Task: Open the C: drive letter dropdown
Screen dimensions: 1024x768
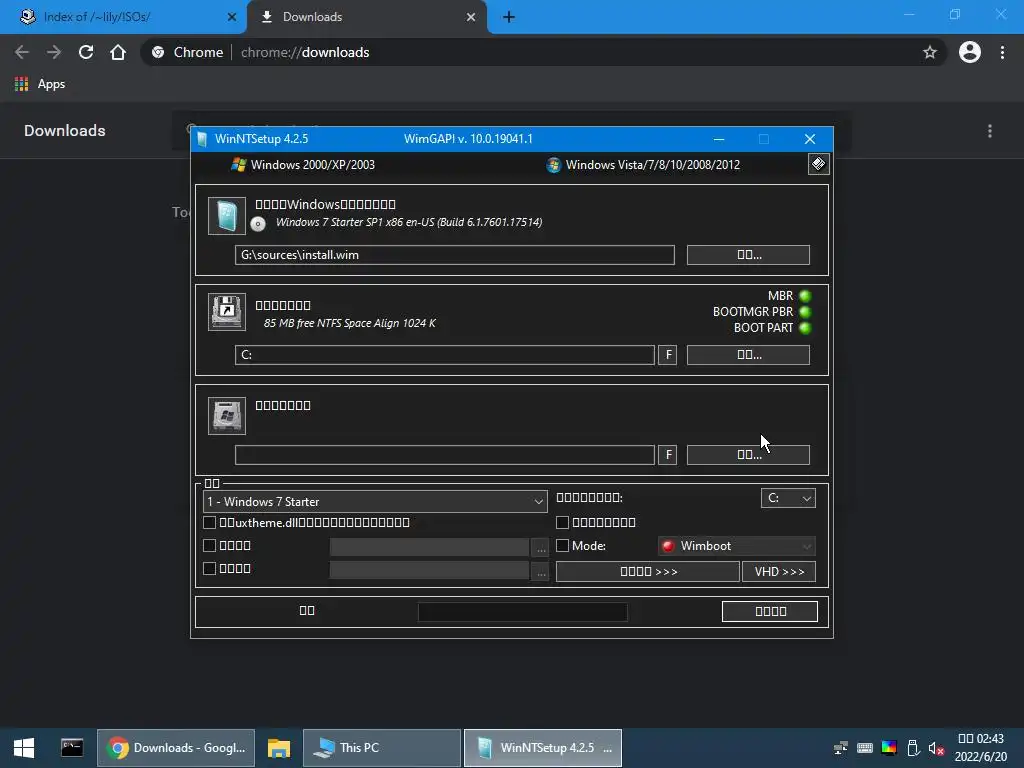Action: pyautogui.click(x=788, y=498)
